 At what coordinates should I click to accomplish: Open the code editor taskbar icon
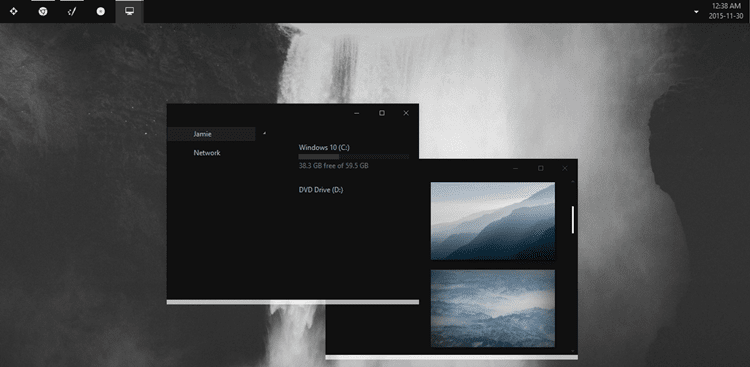click(72, 11)
